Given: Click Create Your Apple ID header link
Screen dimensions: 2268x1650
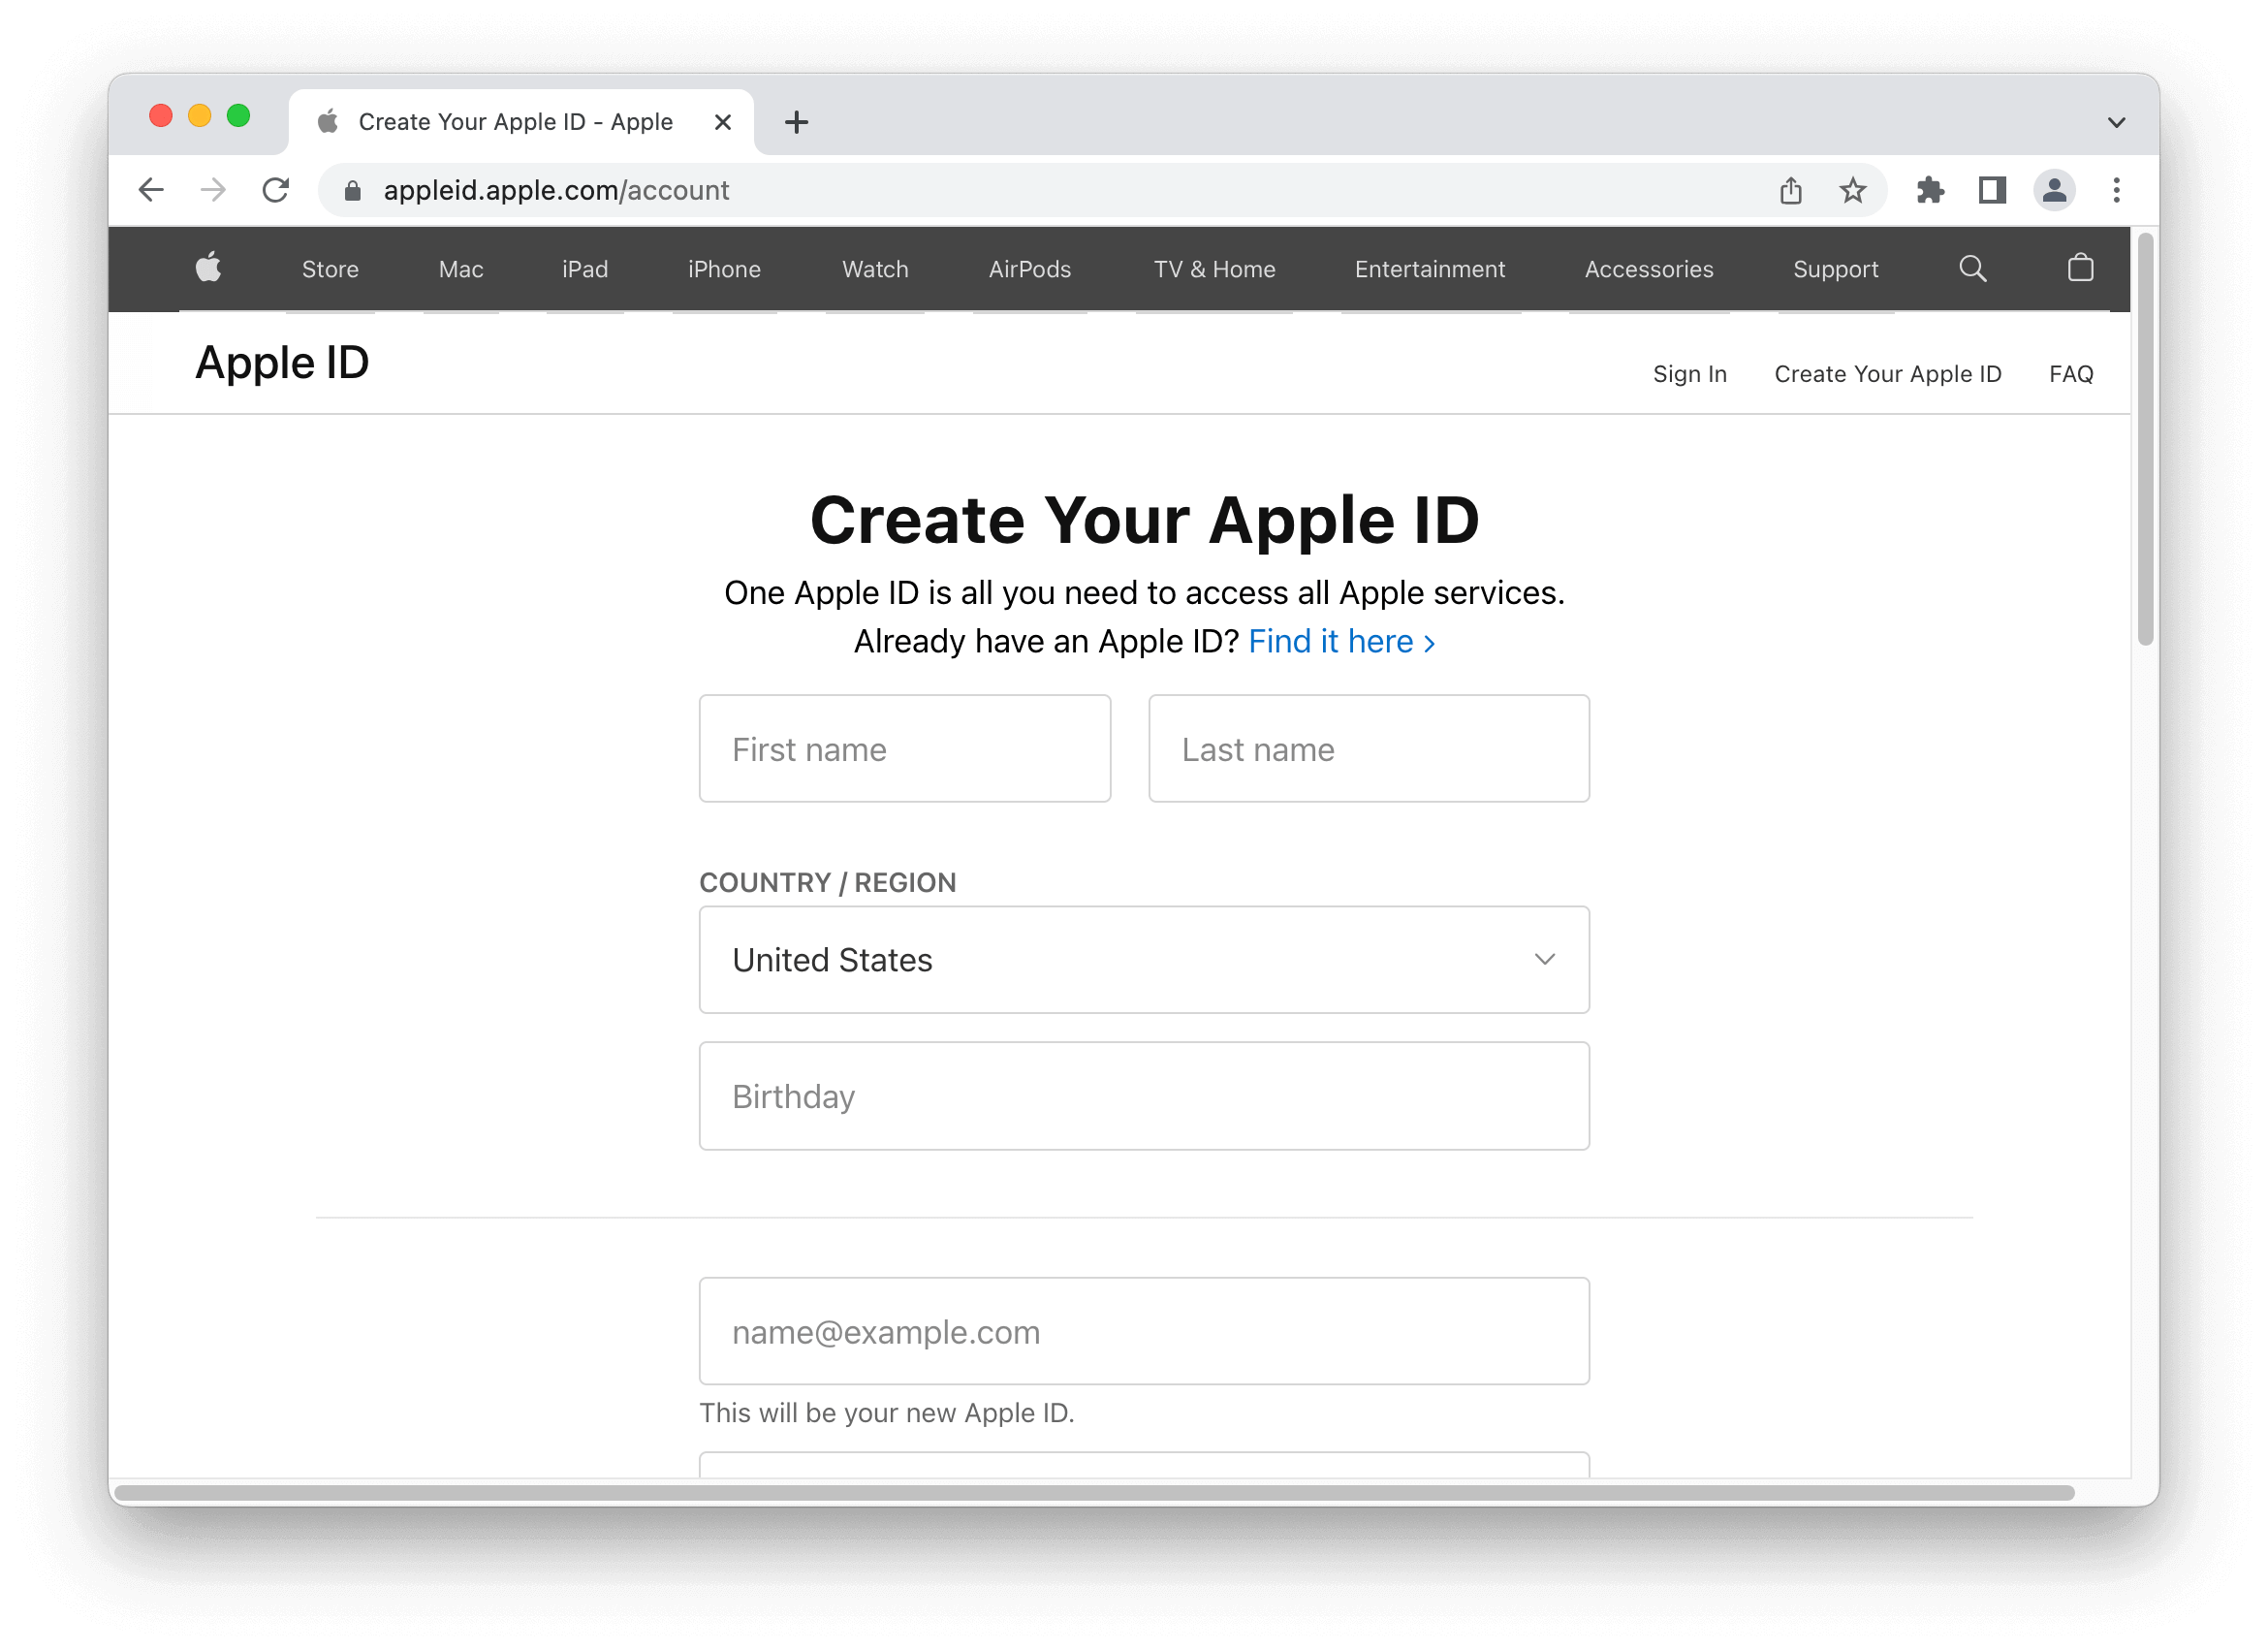Looking at the screenshot, I should click(1888, 374).
